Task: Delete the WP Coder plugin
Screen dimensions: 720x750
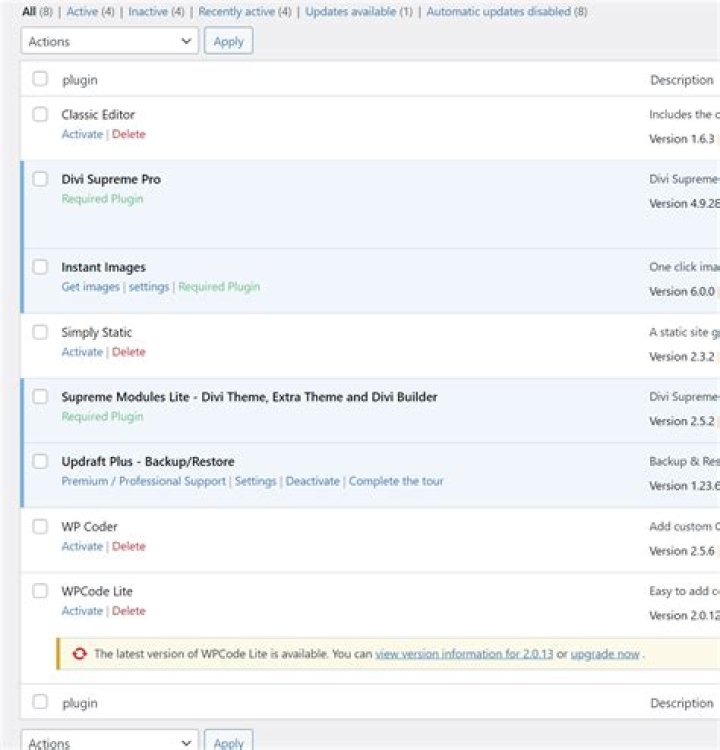Action: tap(129, 546)
